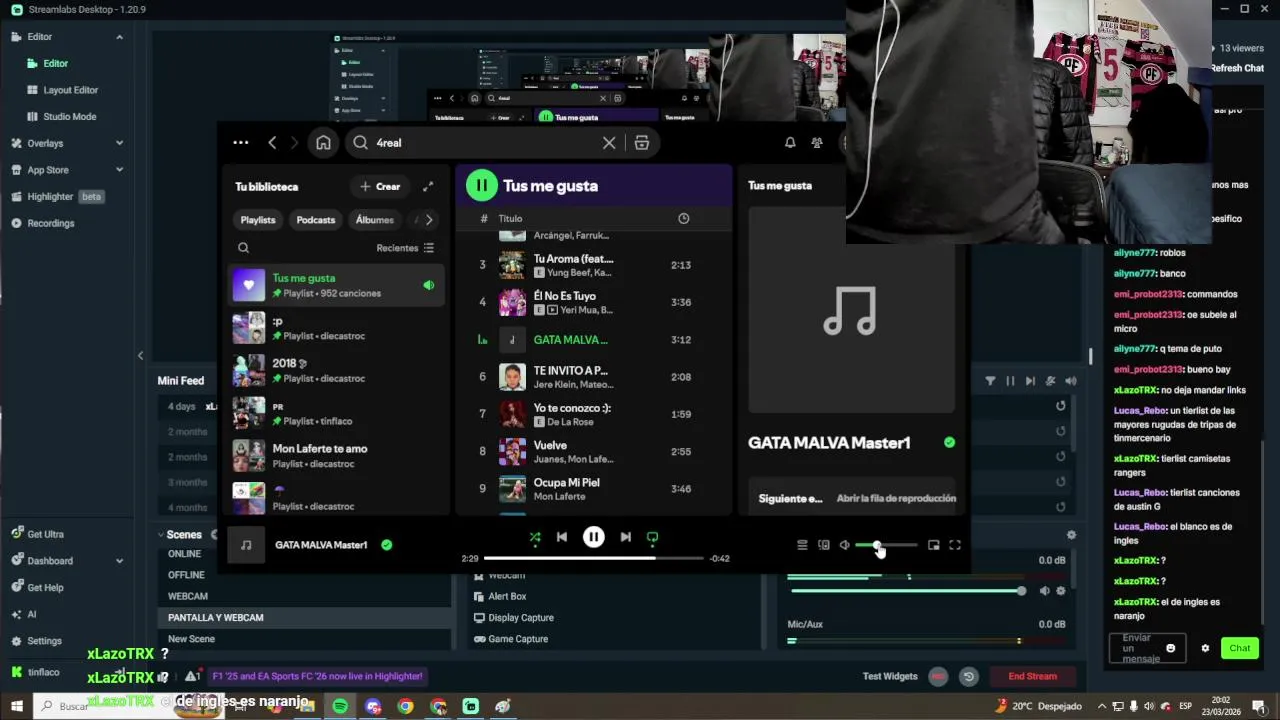Open 2018 playlist in library
Image resolution: width=1280 pixels, height=720 pixels.
tap(336, 370)
